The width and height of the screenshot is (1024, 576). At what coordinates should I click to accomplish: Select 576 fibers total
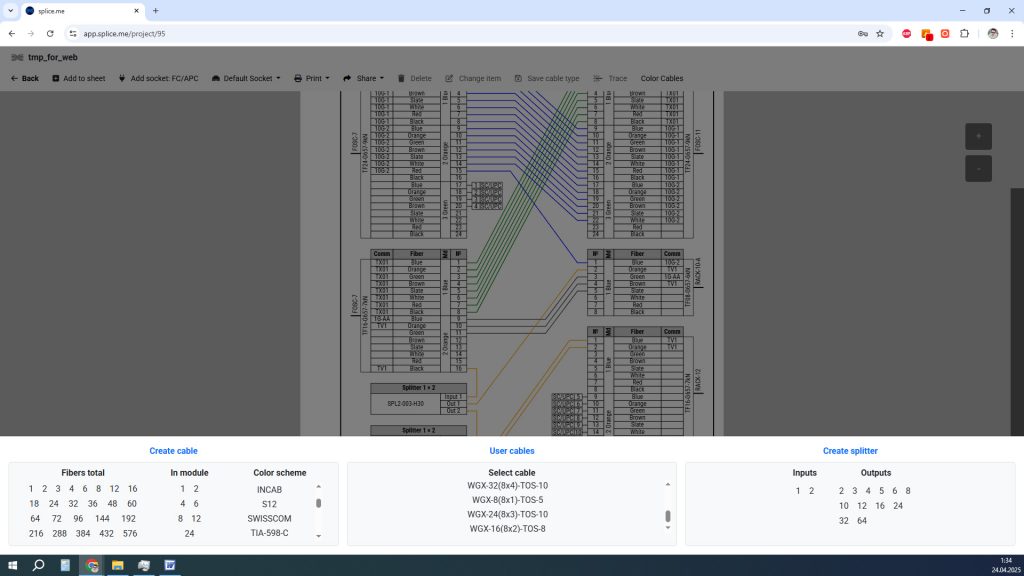point(130,534)
